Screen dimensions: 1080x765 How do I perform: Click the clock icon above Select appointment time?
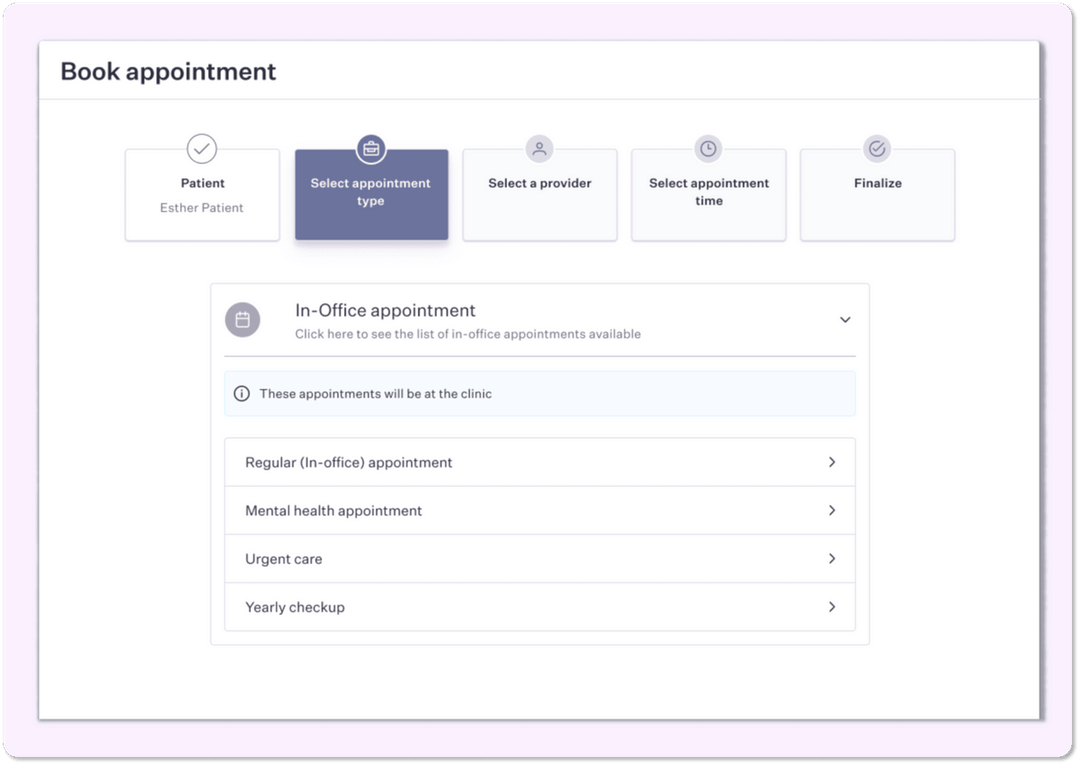point(708,149)
